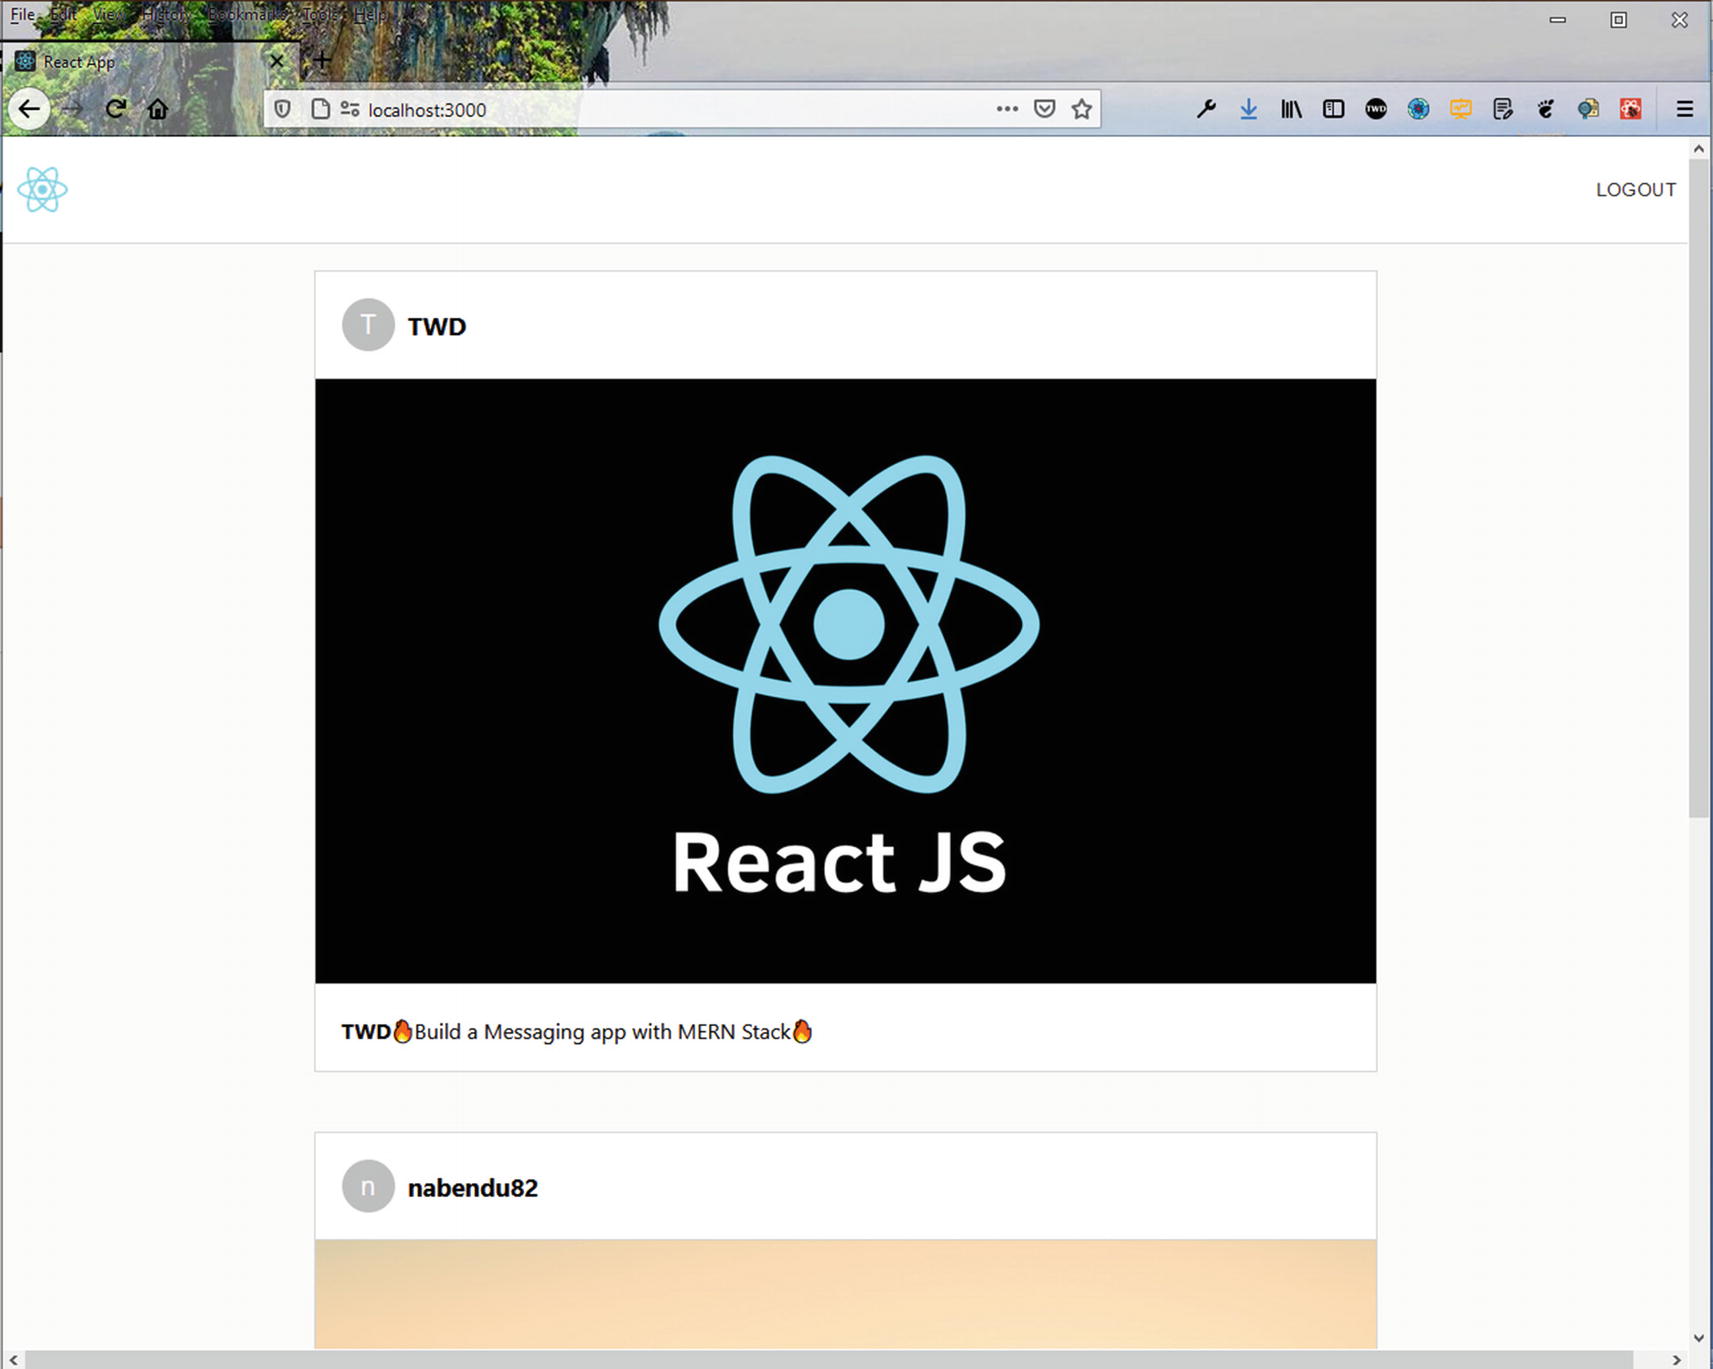The width and height of the screenshot is (1713, 1369).
Task: Save page to Pocket
Action: [1044, 109]
